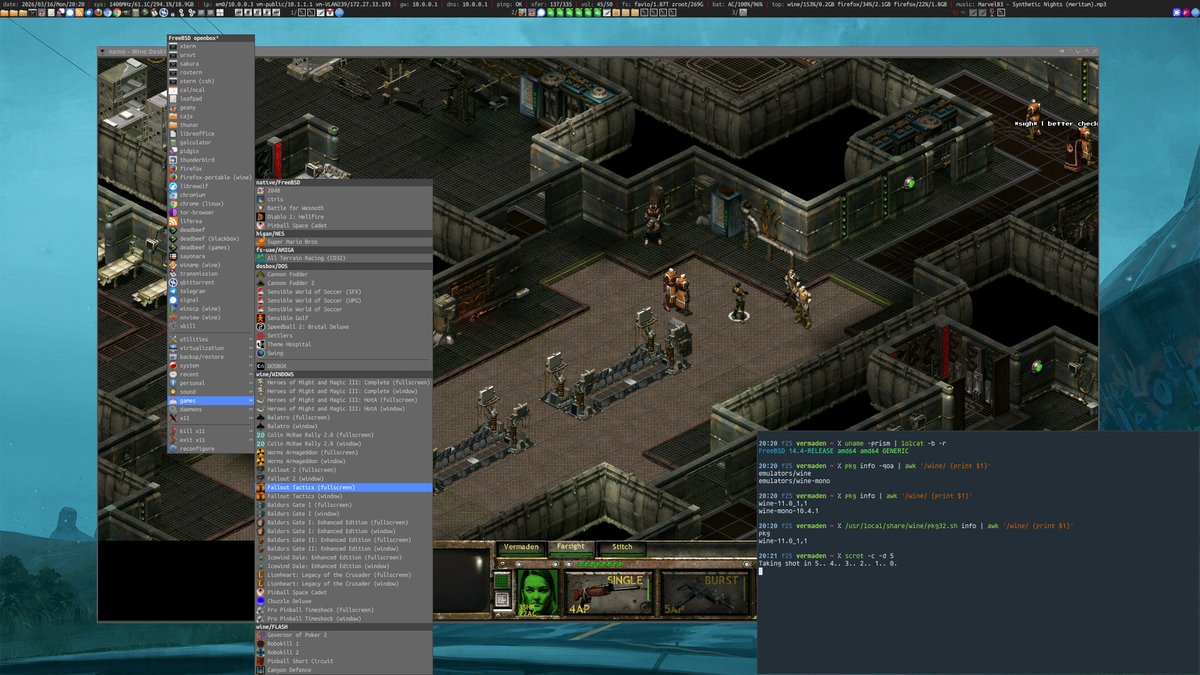Expand the utilities submenu
Viewport: 1200px width, 675px height.
coord(211,339)
